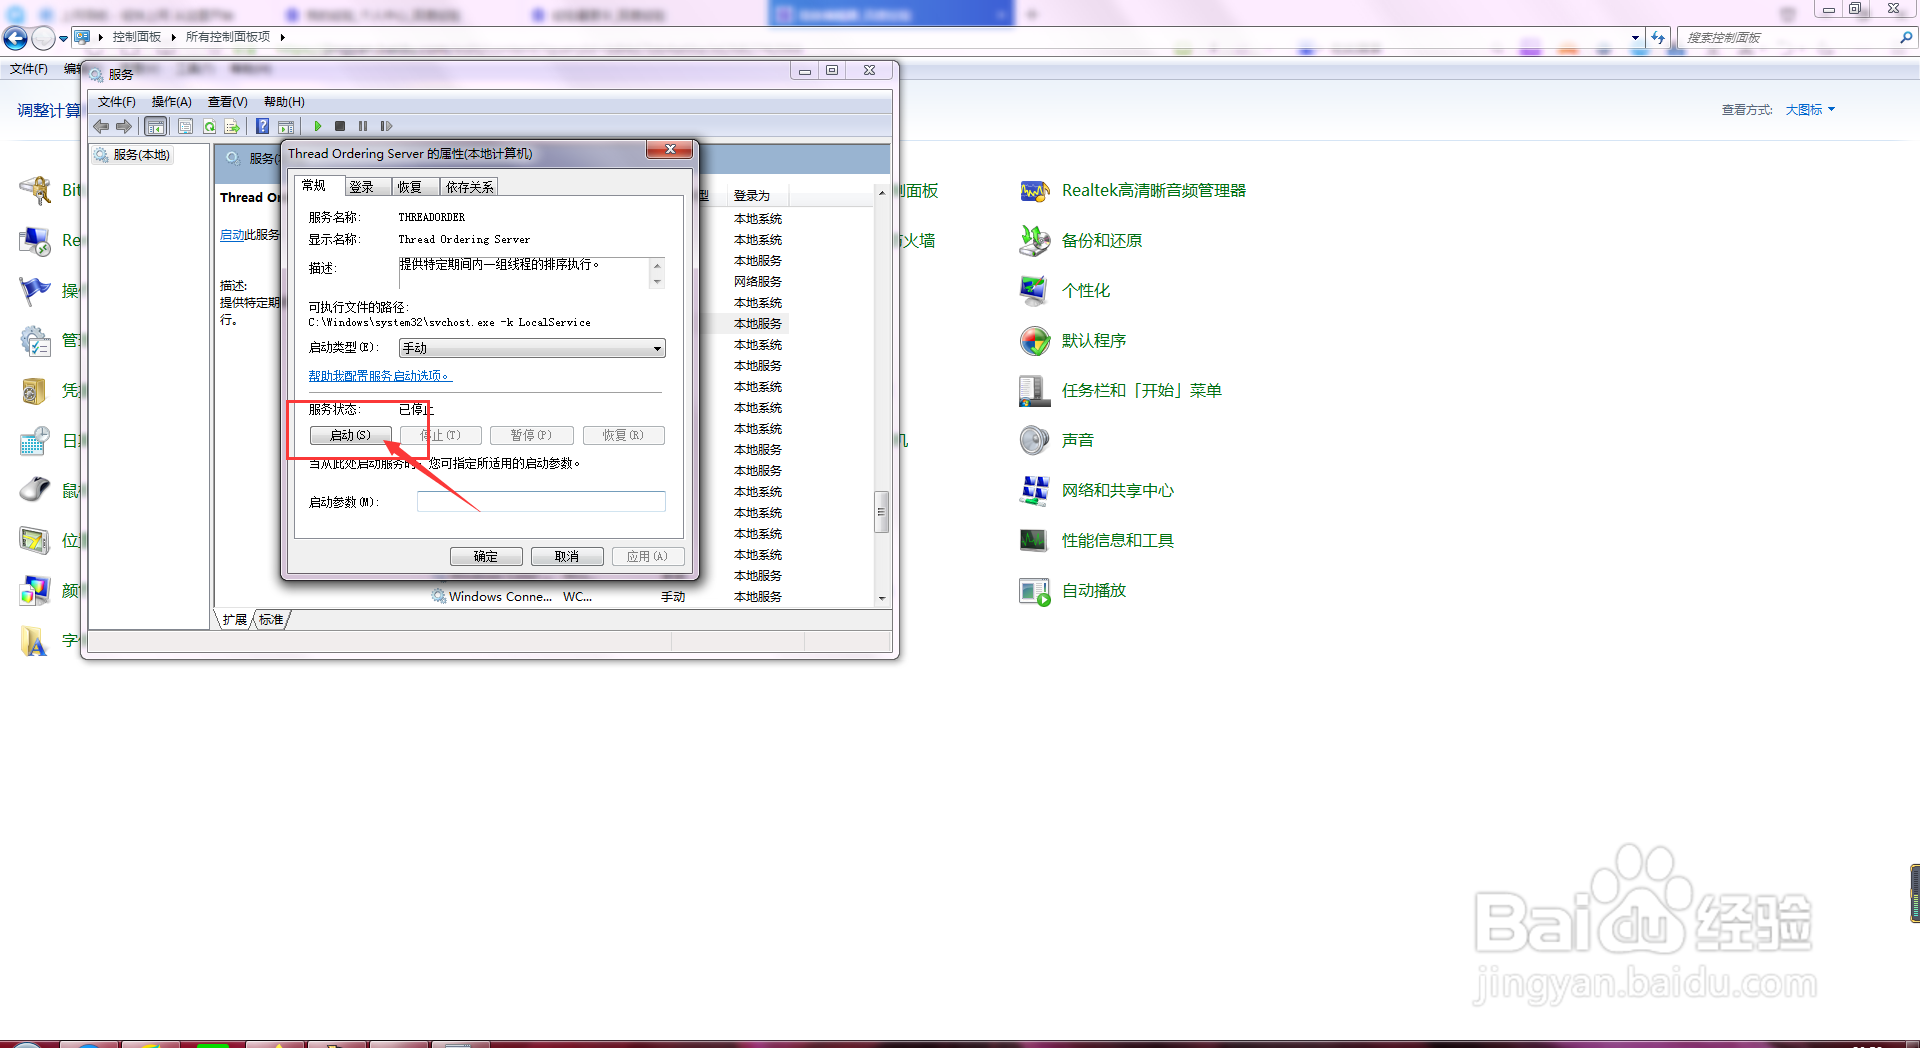Click services list scroll-up arrow
The height and width of the screenshot is (1048, 1920).
(881, 192)
